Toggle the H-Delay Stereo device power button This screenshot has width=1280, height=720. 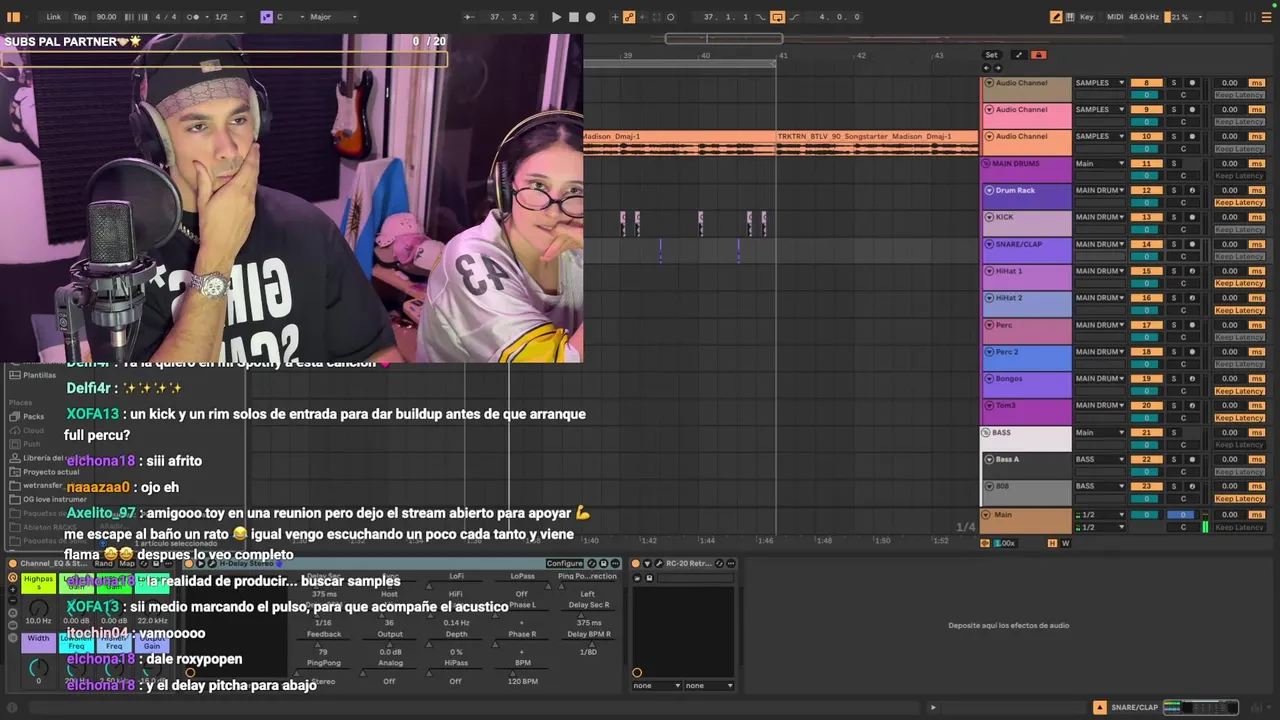click(x=189, y=563)
